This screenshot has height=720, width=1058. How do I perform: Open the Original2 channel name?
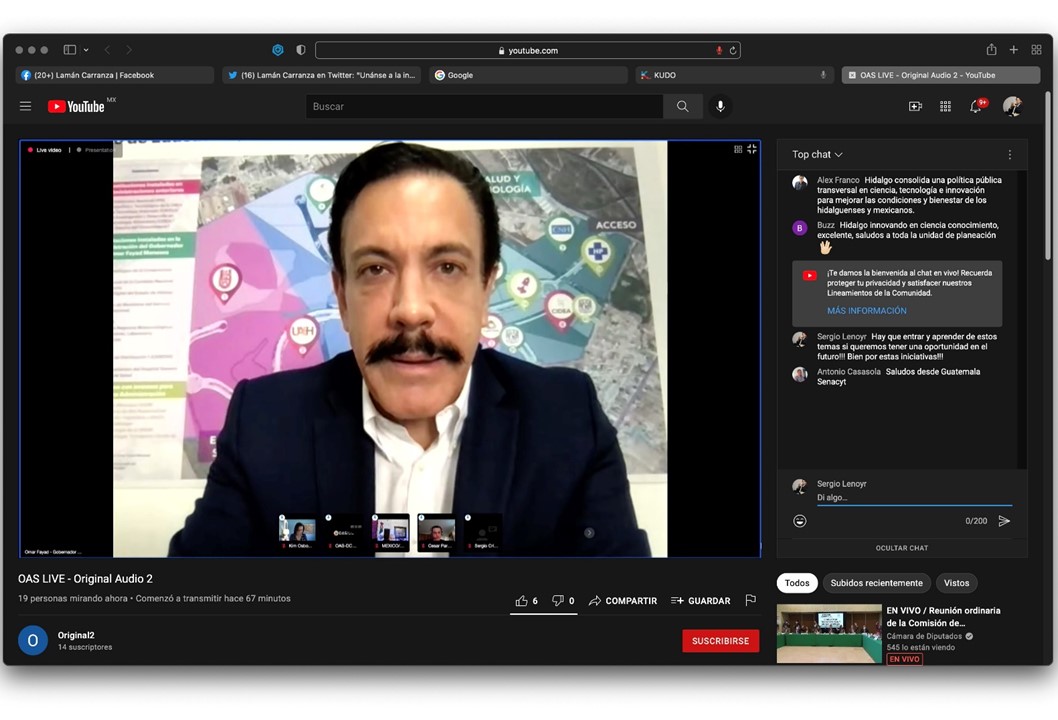pos(76,635)
